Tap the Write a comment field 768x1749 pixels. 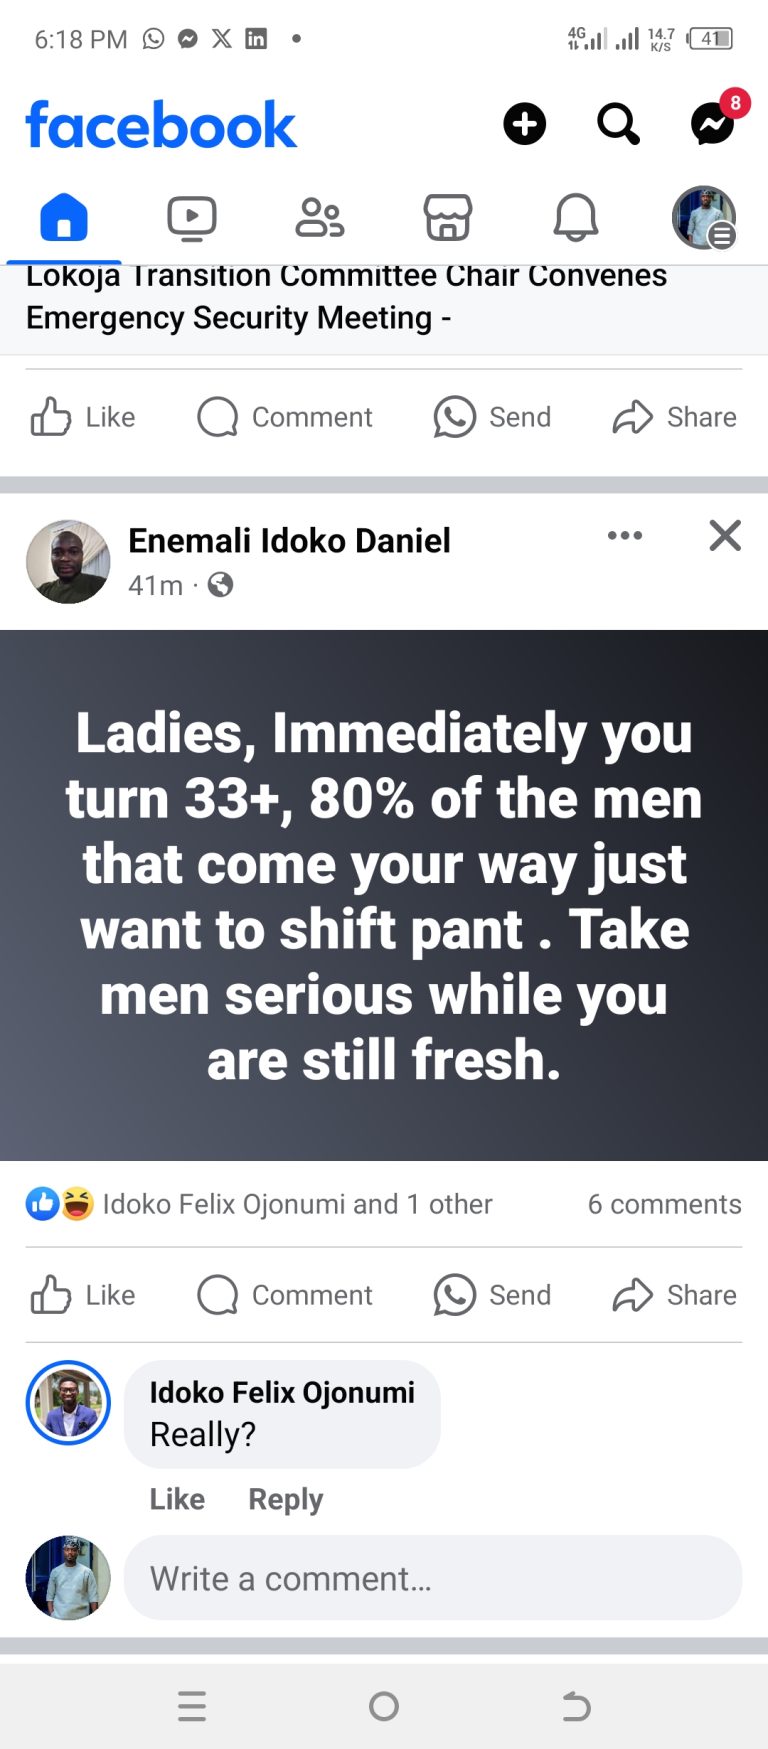point(433,1578)
